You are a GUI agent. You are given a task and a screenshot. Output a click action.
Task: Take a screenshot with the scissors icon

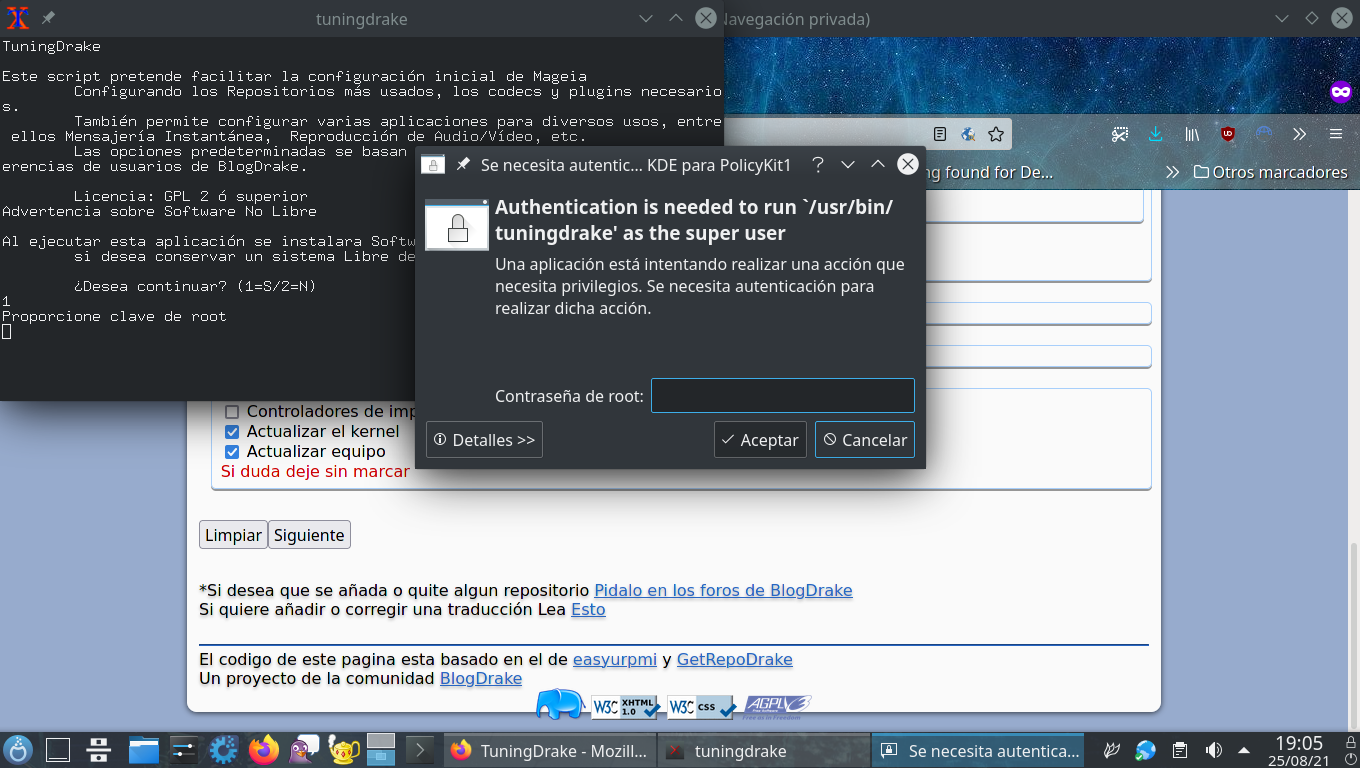1120,134
